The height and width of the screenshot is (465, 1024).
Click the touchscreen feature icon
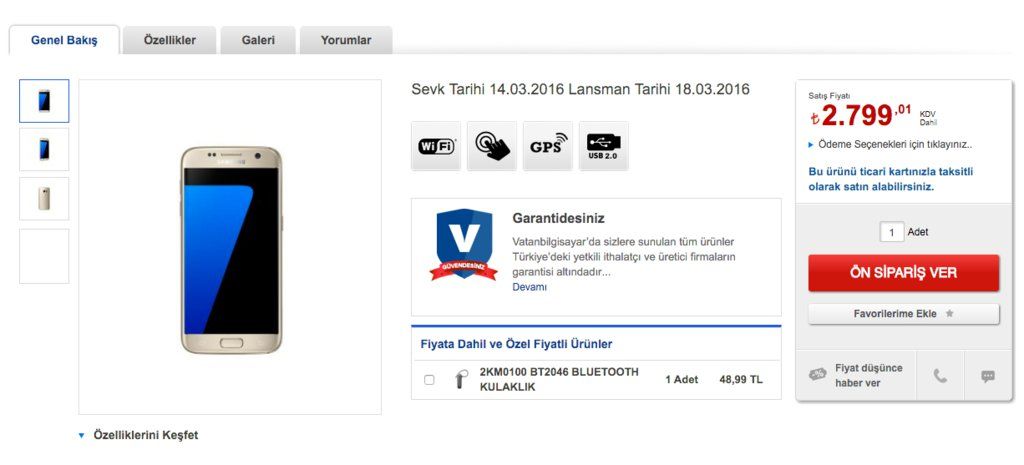coord(492,147)
